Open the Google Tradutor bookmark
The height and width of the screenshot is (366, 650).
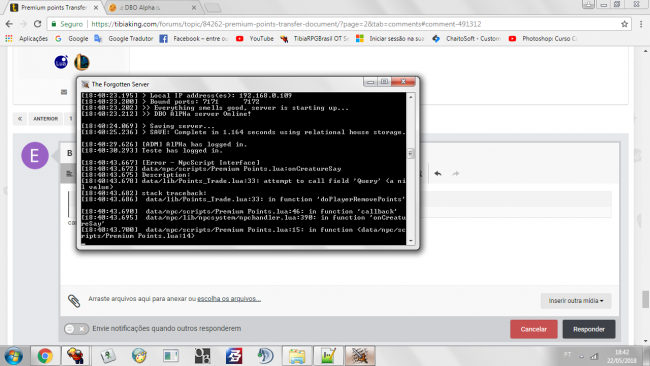click(x=124, y=39)
